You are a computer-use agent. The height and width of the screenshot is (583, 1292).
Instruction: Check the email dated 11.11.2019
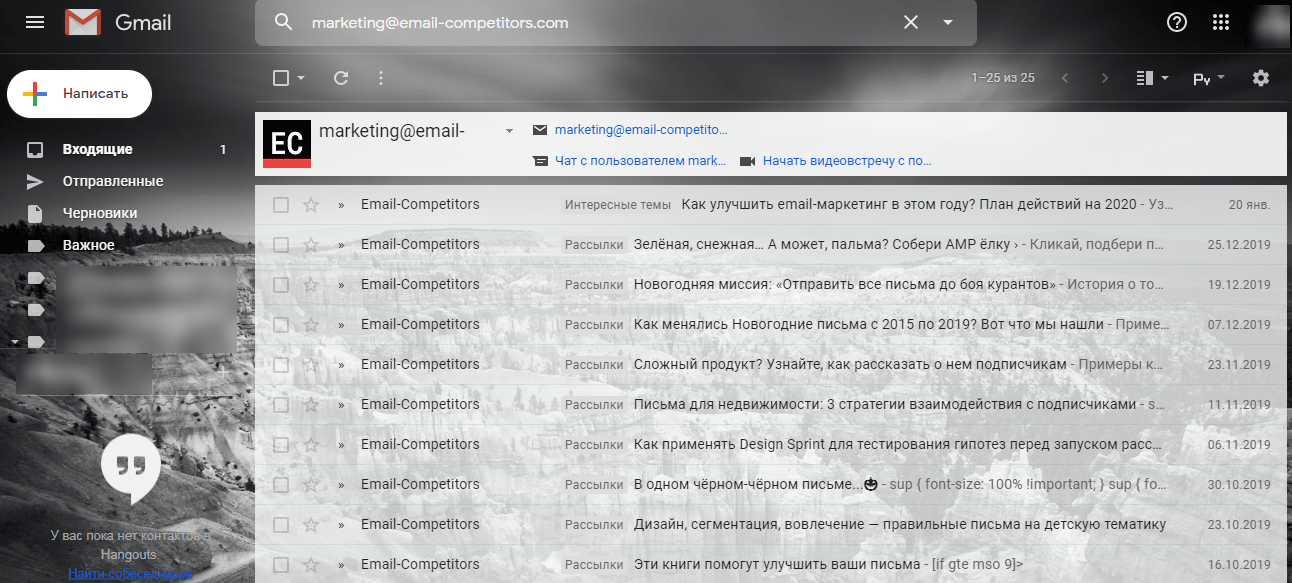coord(281,405)
